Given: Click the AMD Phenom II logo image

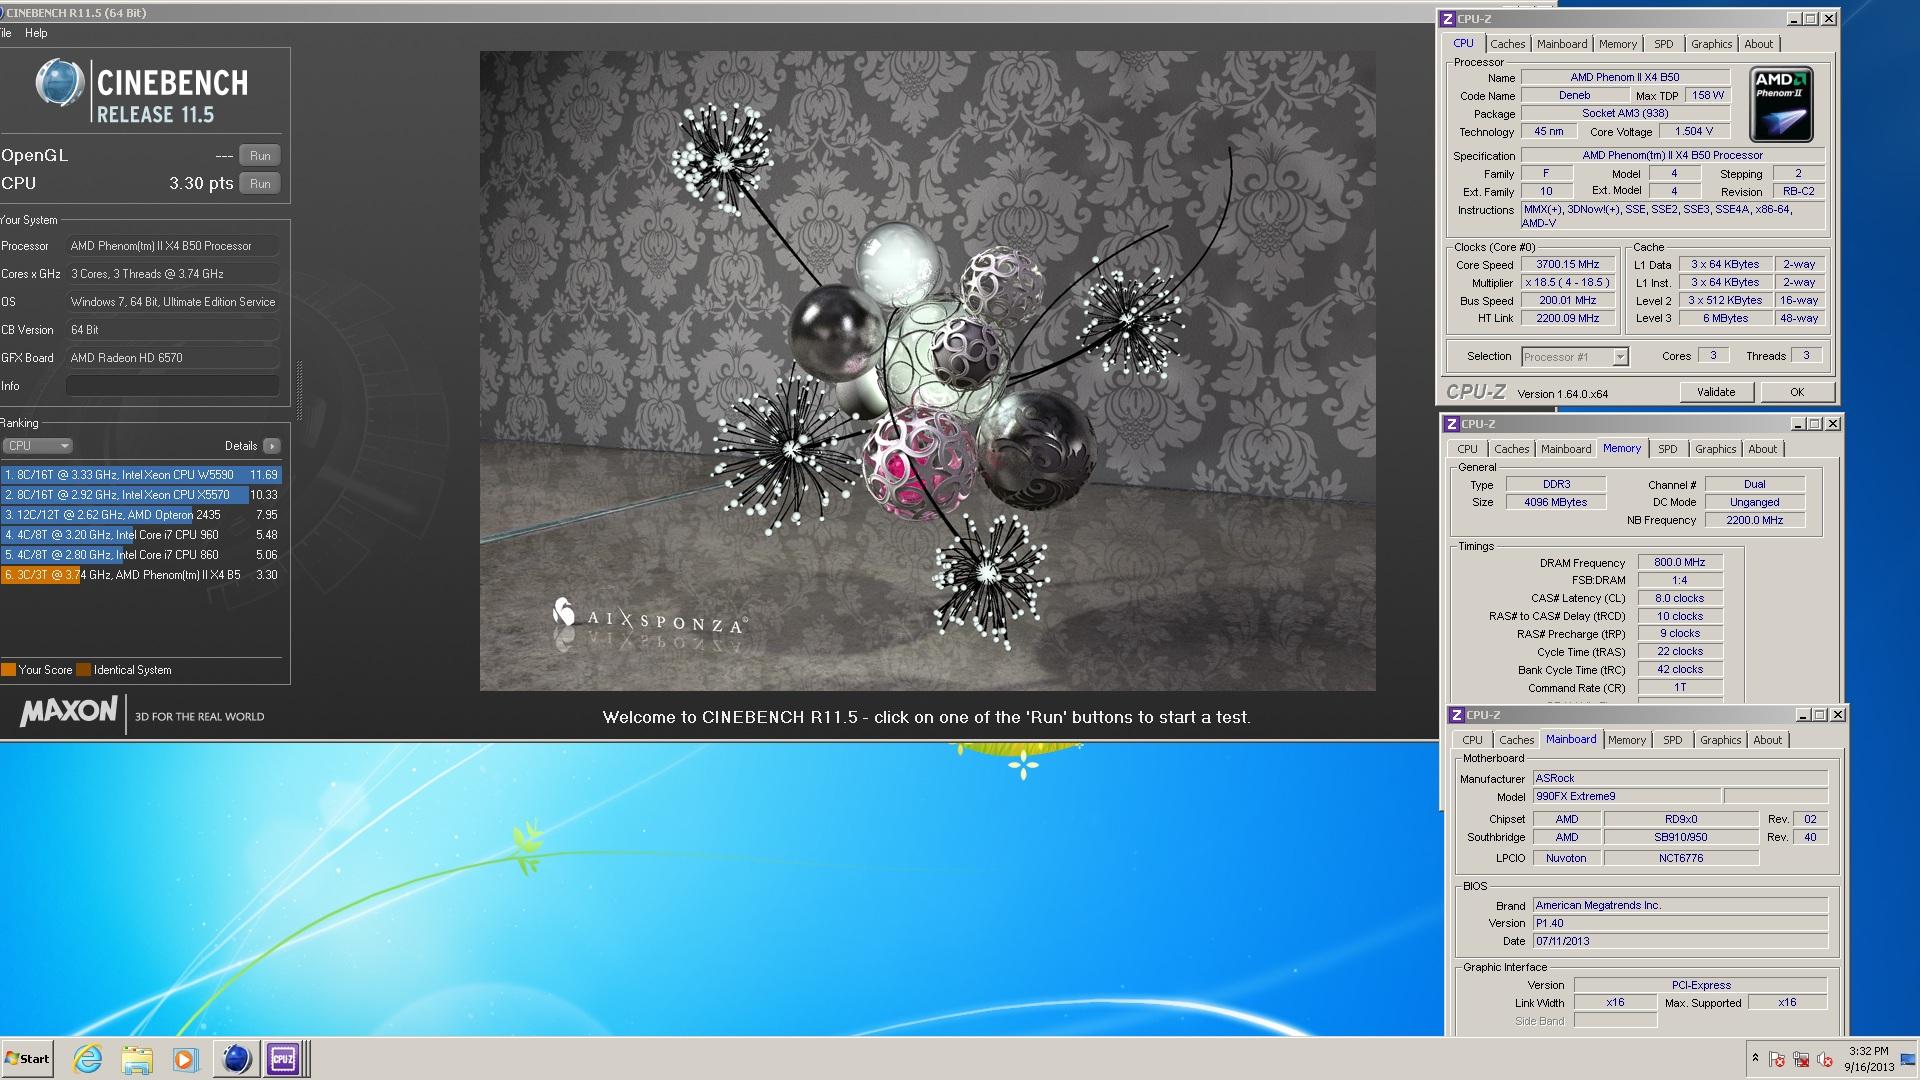Looking at the screenshot, I should pos(1781,105).
